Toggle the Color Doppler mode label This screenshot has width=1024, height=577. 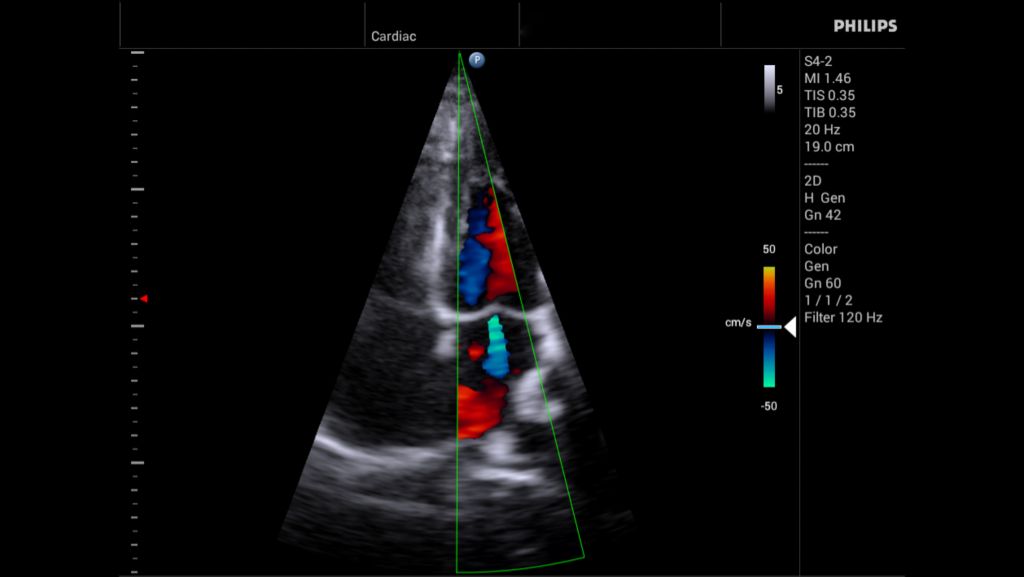click(x=824, y=249)
